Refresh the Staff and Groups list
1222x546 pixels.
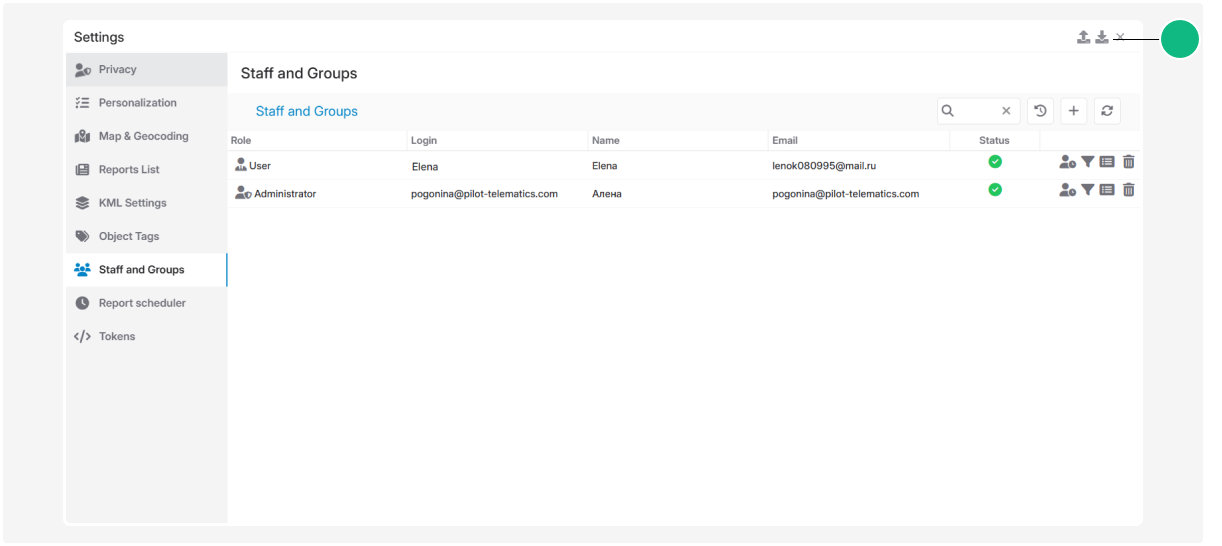click(1107, 111)
